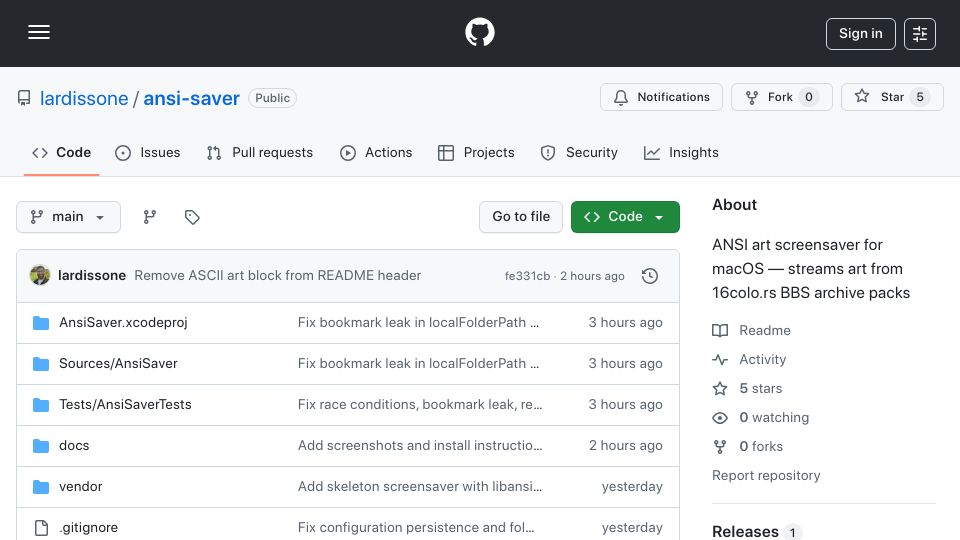Viewport: 960px width, 540px height.
Task: Open 'Fix race conditions, bookmark leak' commit message
Action: 420,405
